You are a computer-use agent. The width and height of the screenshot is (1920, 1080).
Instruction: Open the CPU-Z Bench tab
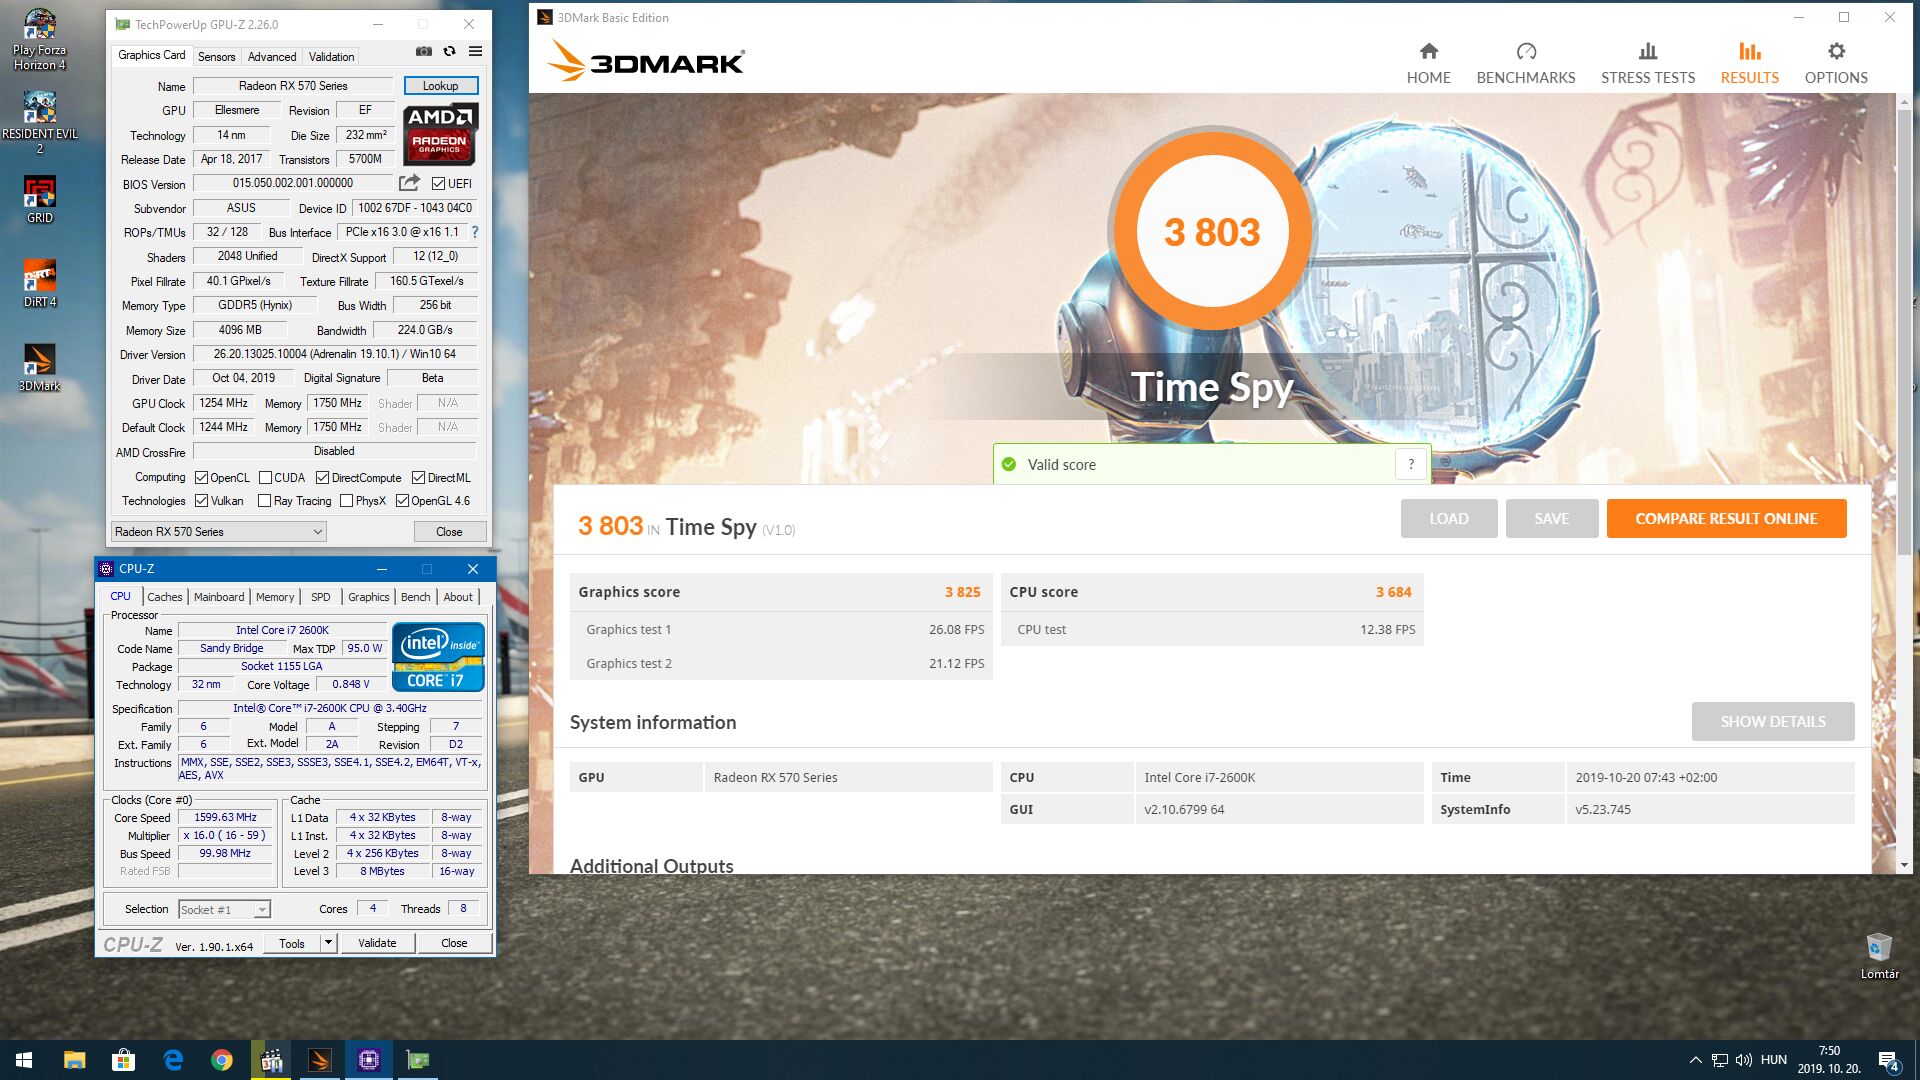tap(415, 596)
